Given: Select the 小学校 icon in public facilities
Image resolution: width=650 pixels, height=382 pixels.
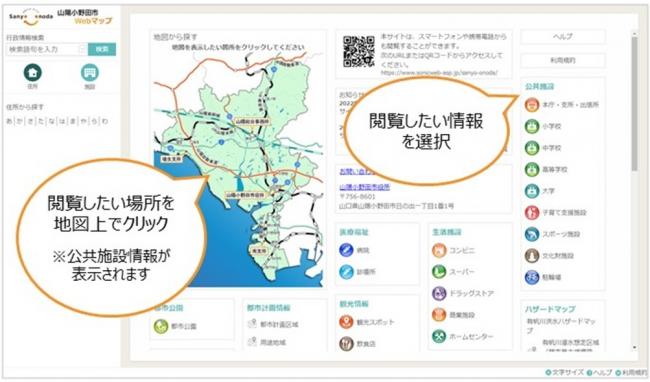Looking at the screenshot, I should 532,126.
